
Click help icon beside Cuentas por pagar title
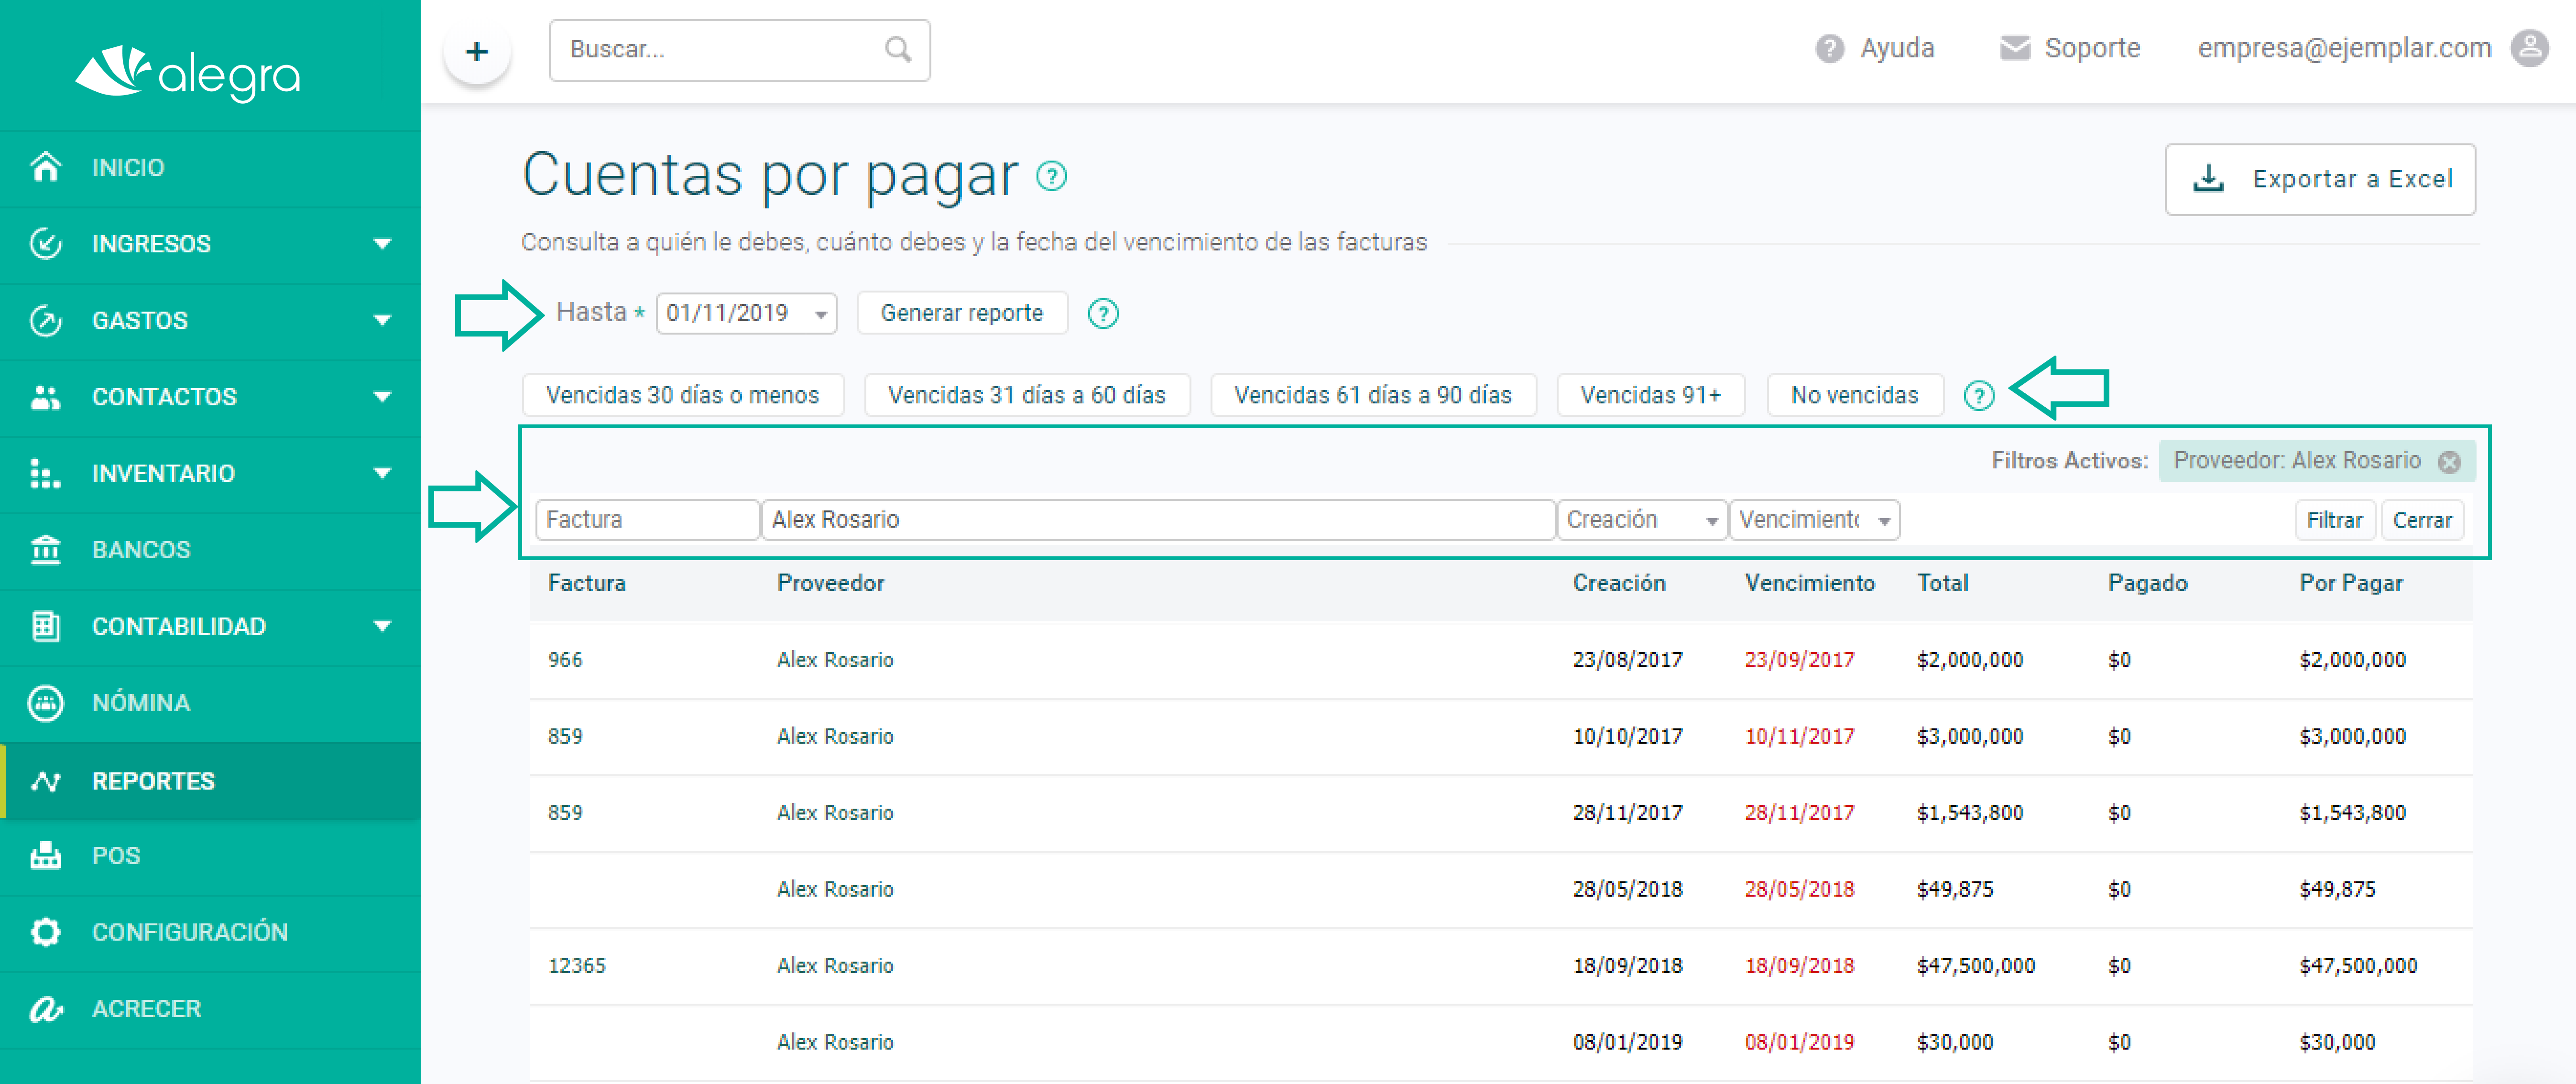click(1051, 177)
